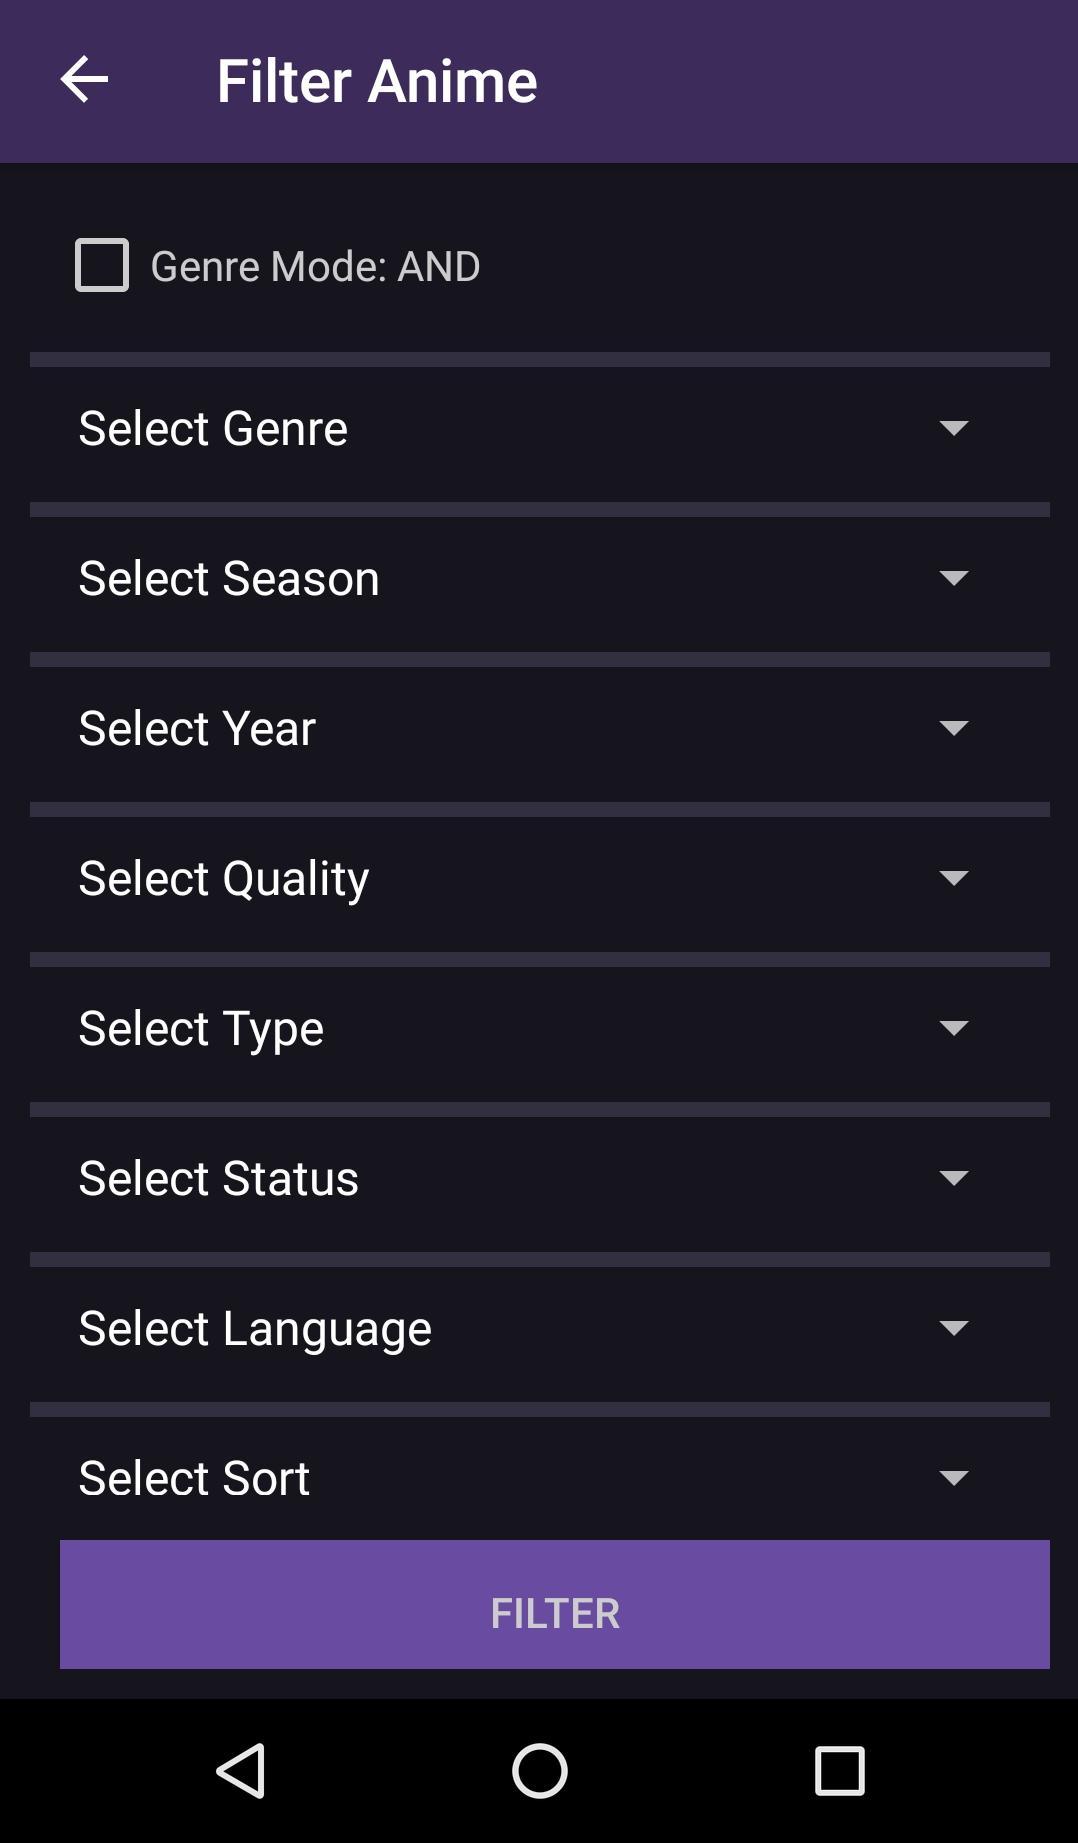The height and width of the screenshot is (1843, 1078).
Task: Click the arrow beside Select Status
Action: click(954, 1178)
